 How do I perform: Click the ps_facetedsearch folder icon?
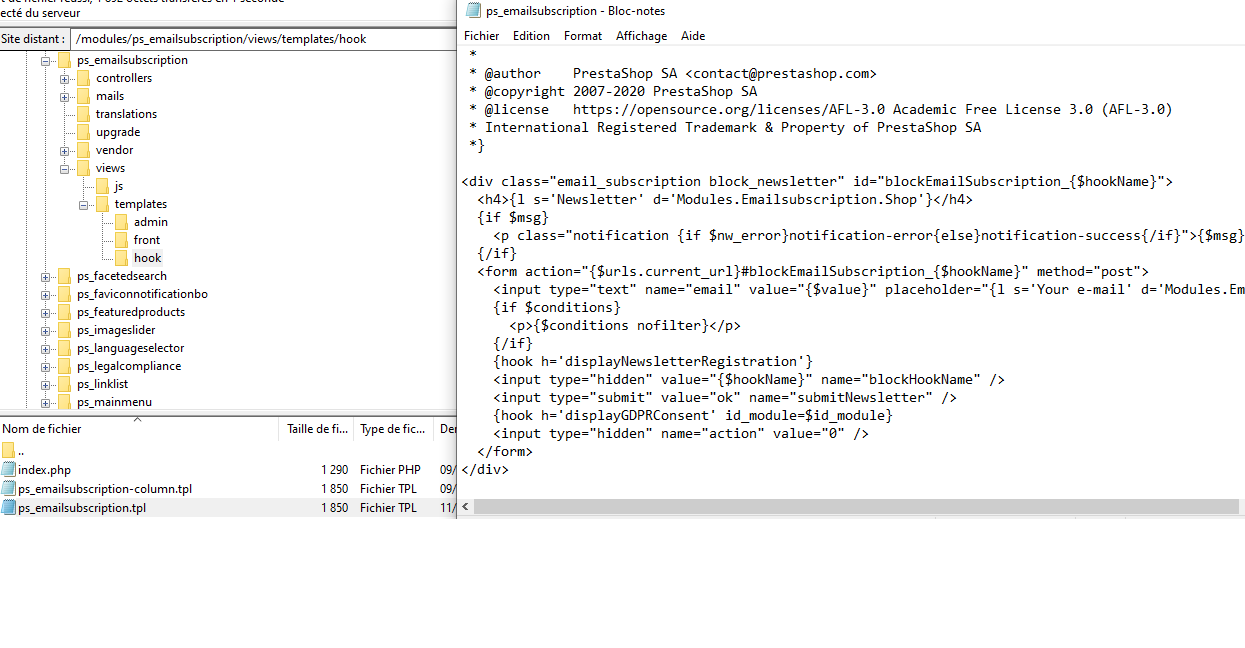point(65,276)
